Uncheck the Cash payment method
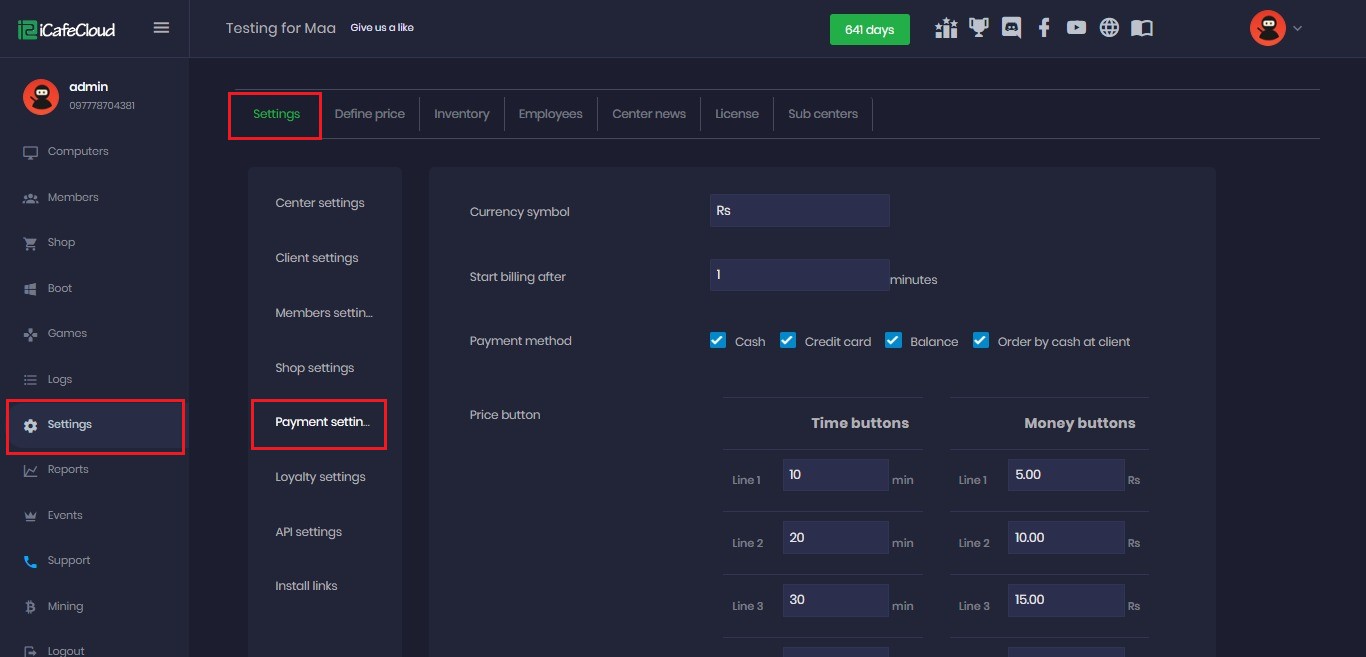The image size is (1366, 657). tap(718, 340)
